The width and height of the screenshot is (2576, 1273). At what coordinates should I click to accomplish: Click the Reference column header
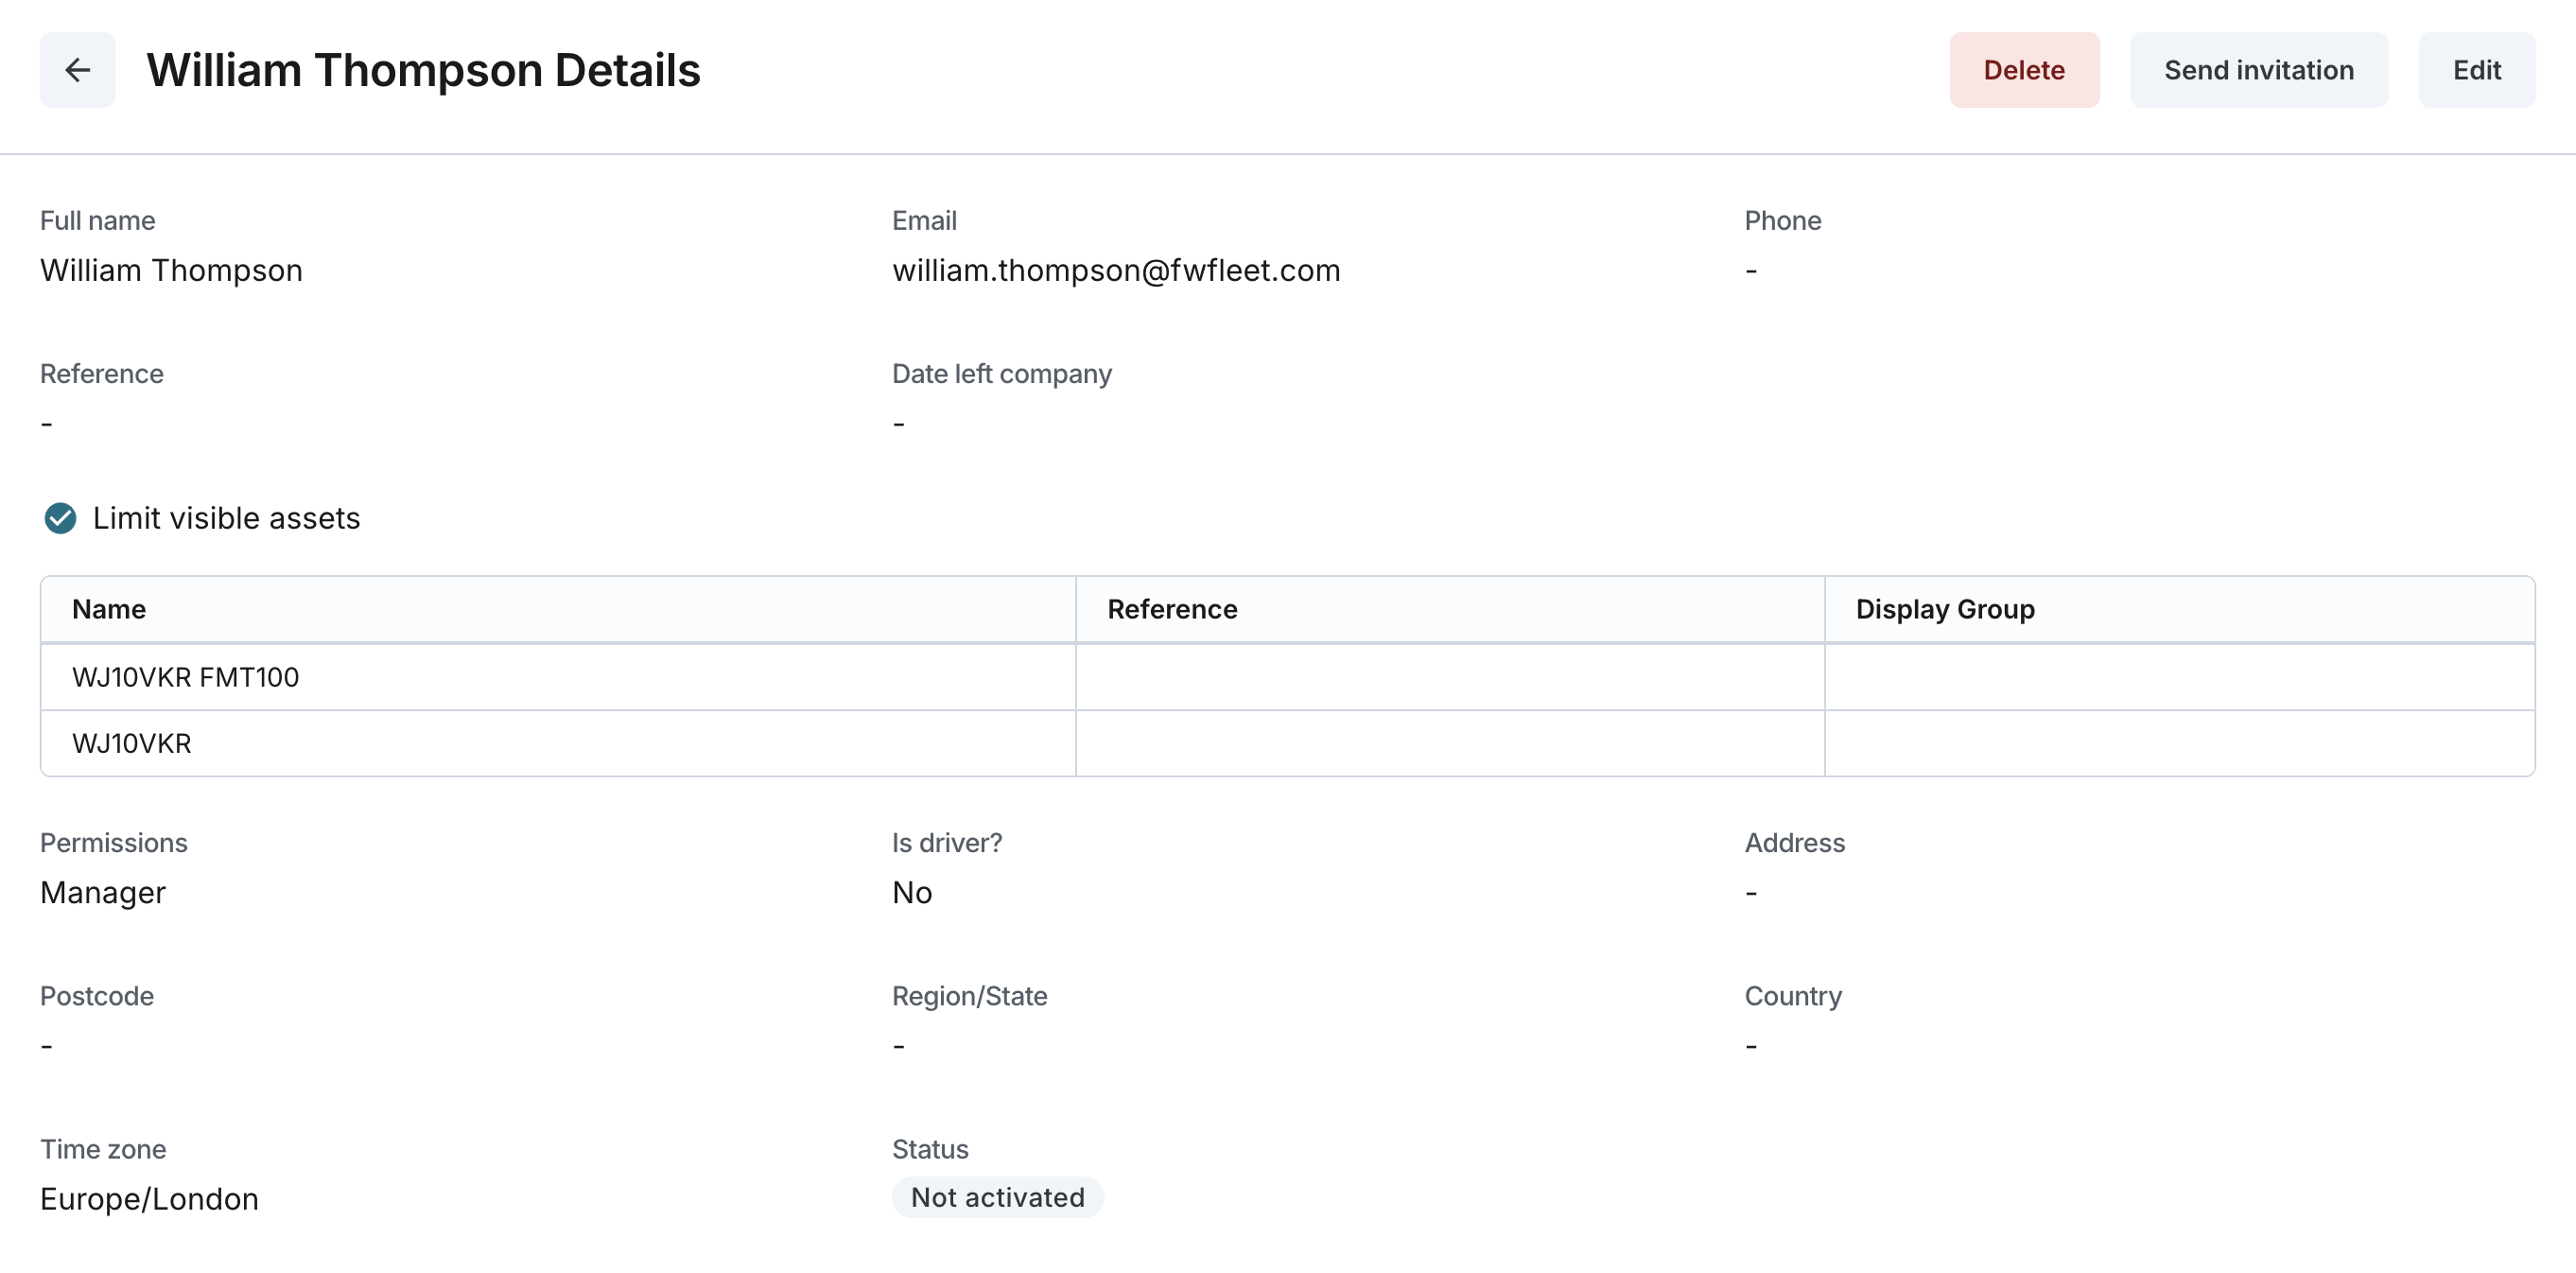1172,609
